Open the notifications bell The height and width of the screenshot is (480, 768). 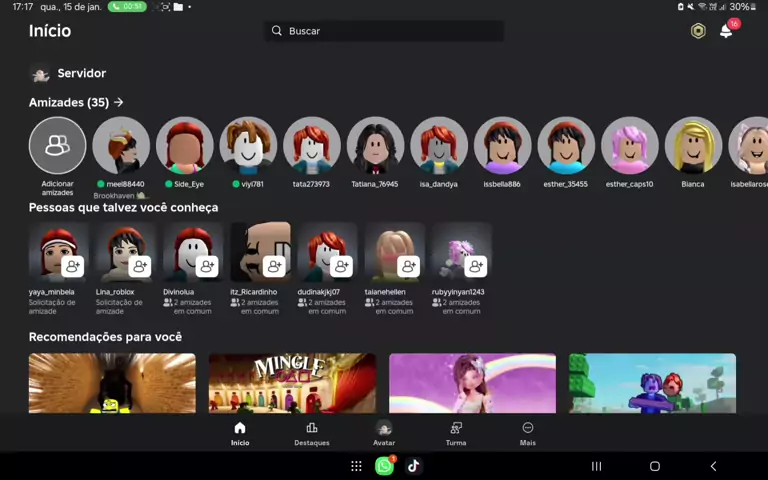tap(726, 31)
